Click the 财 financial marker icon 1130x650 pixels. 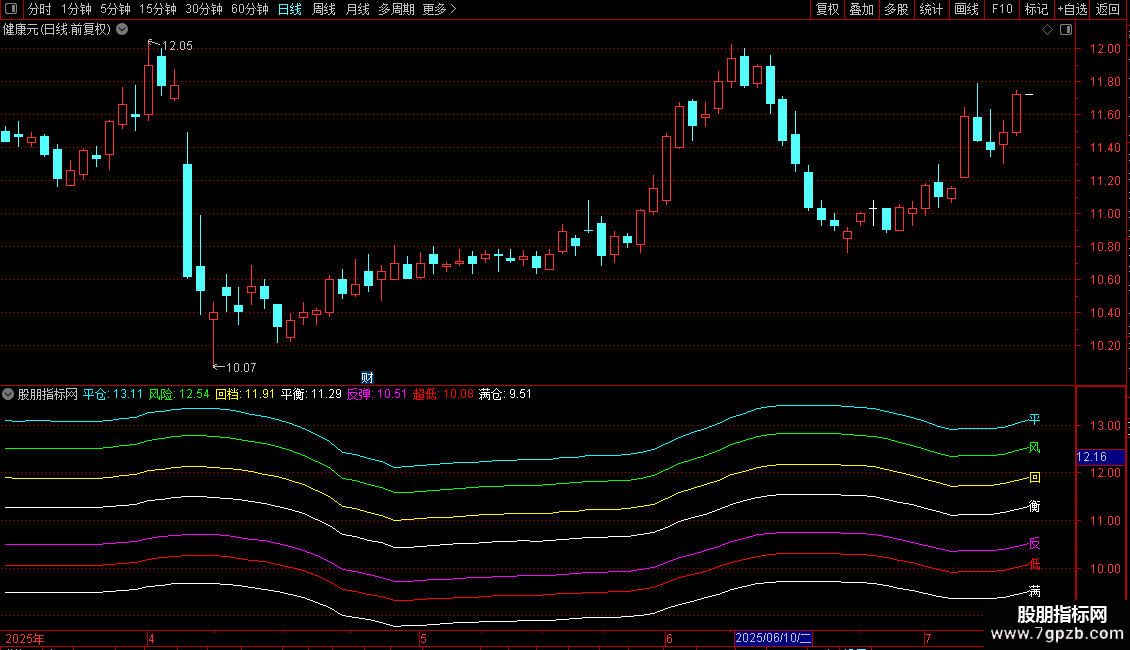367,378
